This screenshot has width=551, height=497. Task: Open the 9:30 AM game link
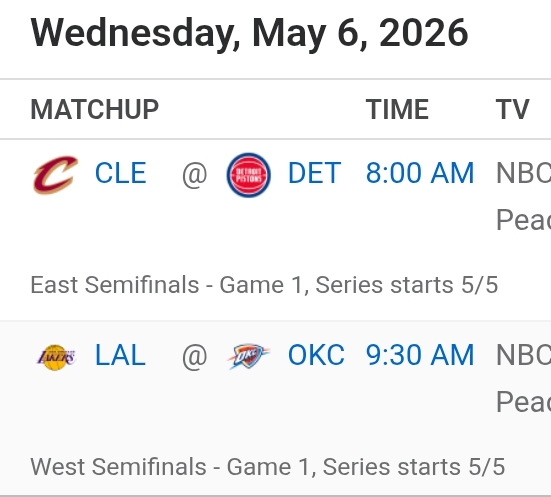[x=420, y=355]
